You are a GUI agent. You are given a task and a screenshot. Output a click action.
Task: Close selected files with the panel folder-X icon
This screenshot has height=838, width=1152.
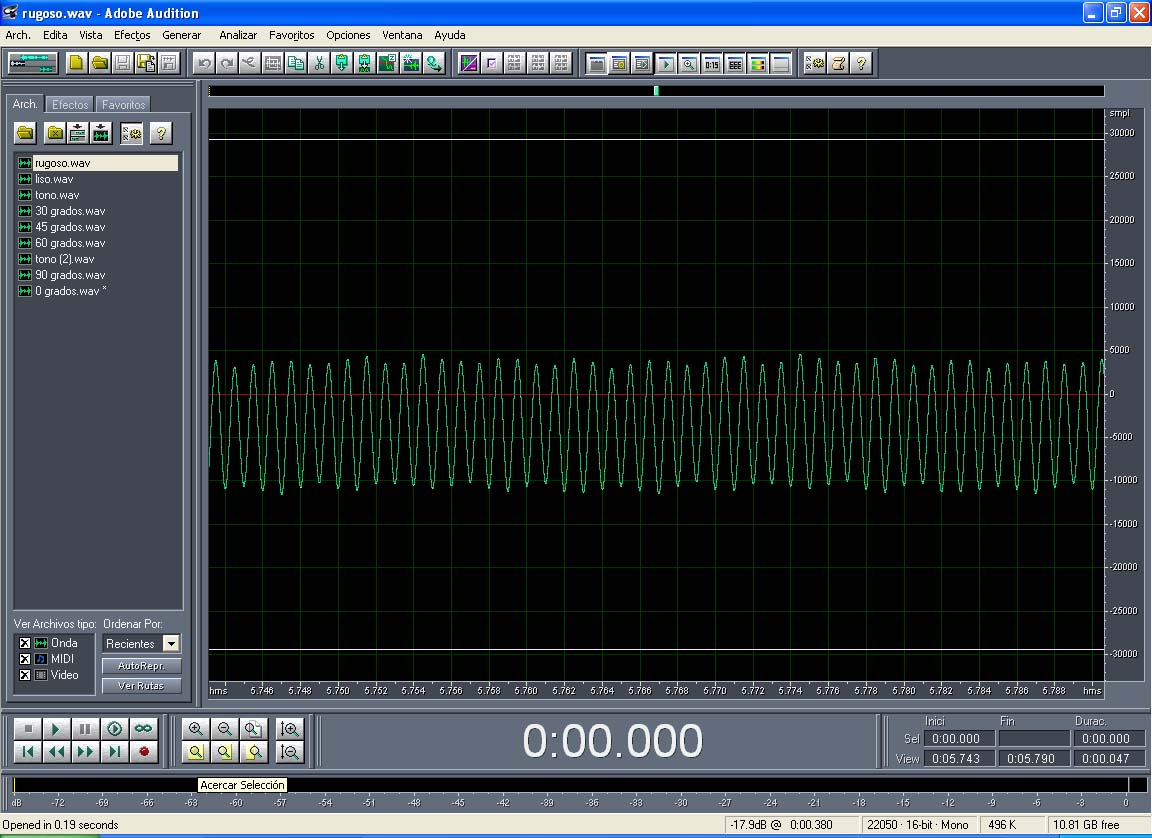tap(55, 133)
